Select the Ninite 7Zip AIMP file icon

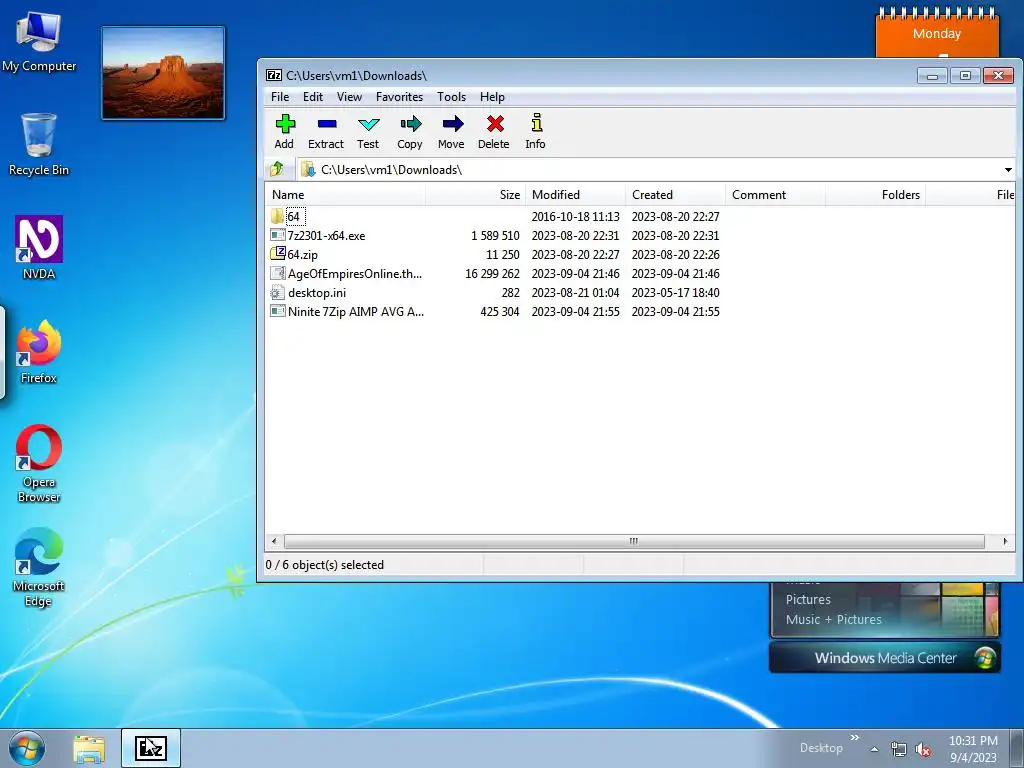(278, 312)
